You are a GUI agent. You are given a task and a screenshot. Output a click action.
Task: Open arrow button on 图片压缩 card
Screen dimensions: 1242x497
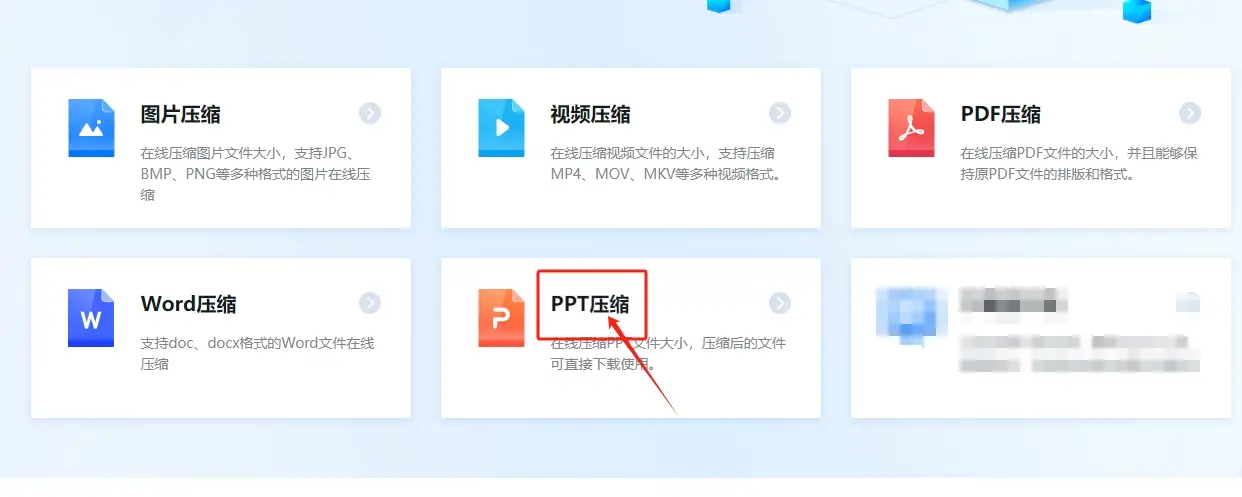pos(370,113)
